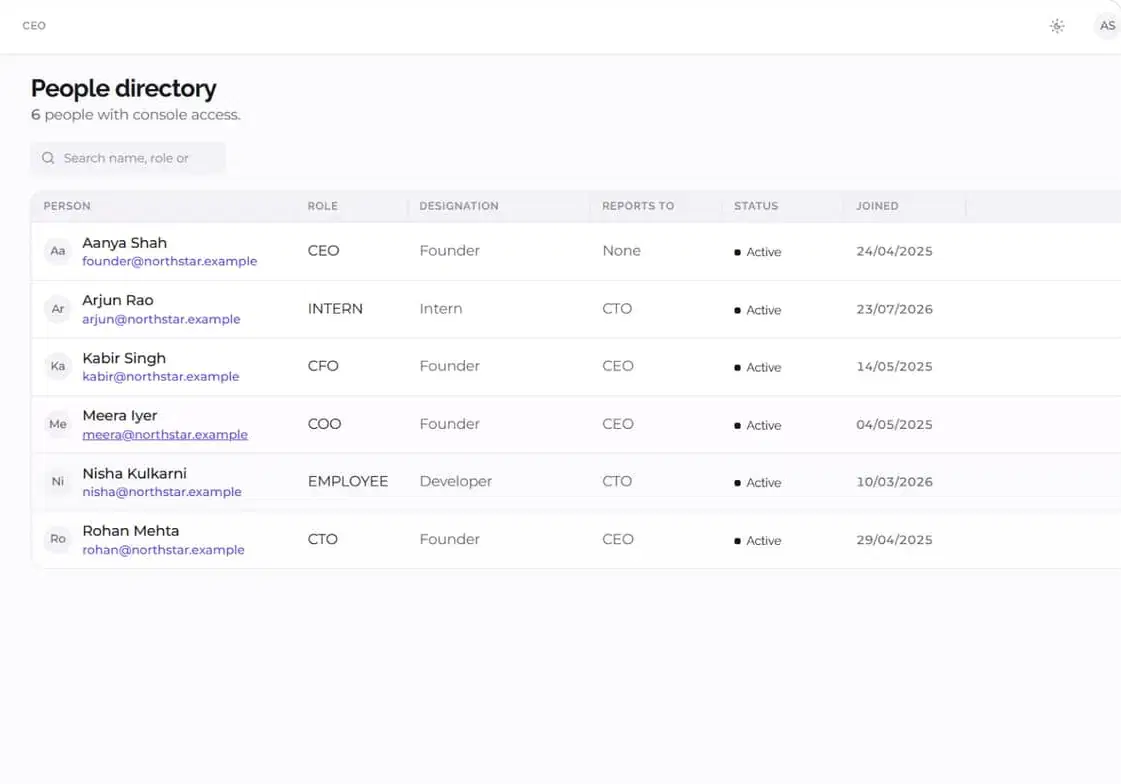Click Rohan Mehta's Active status

758,541
